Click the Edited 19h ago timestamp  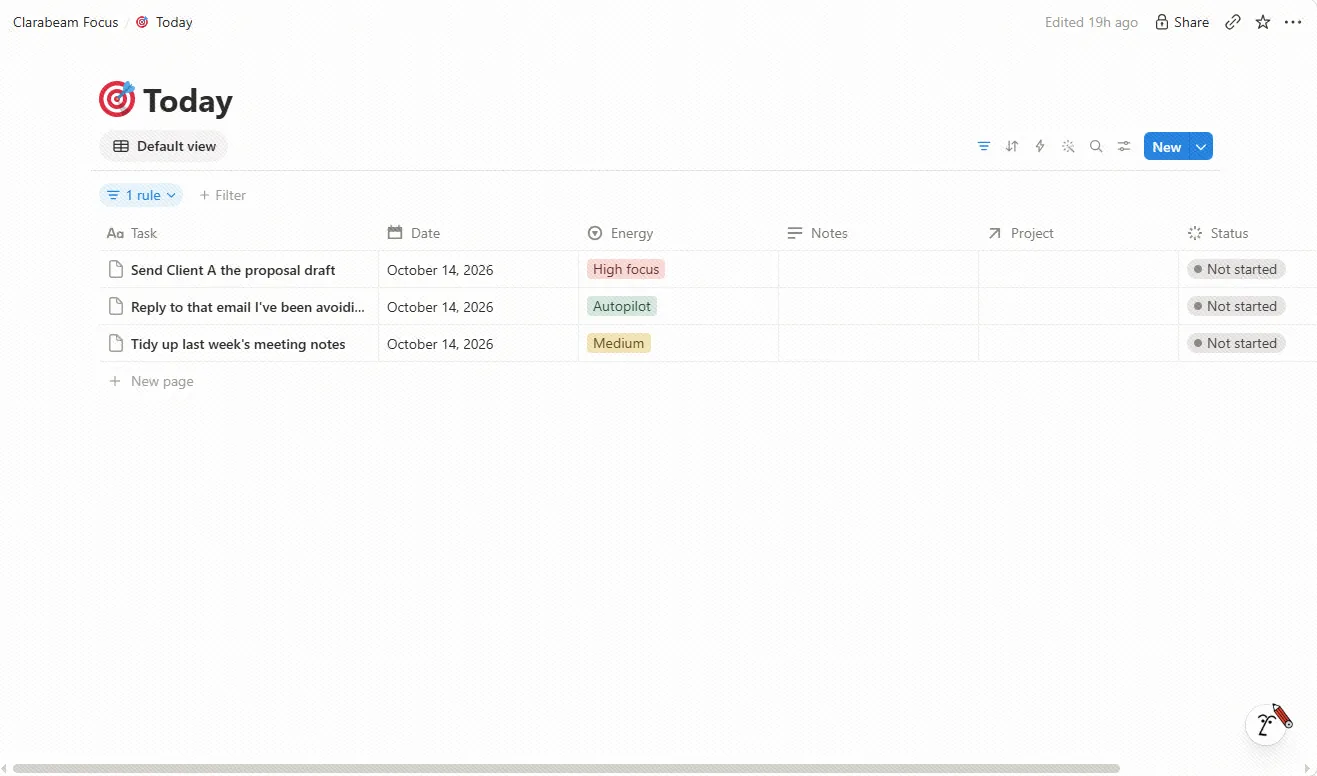point(1091,22)
